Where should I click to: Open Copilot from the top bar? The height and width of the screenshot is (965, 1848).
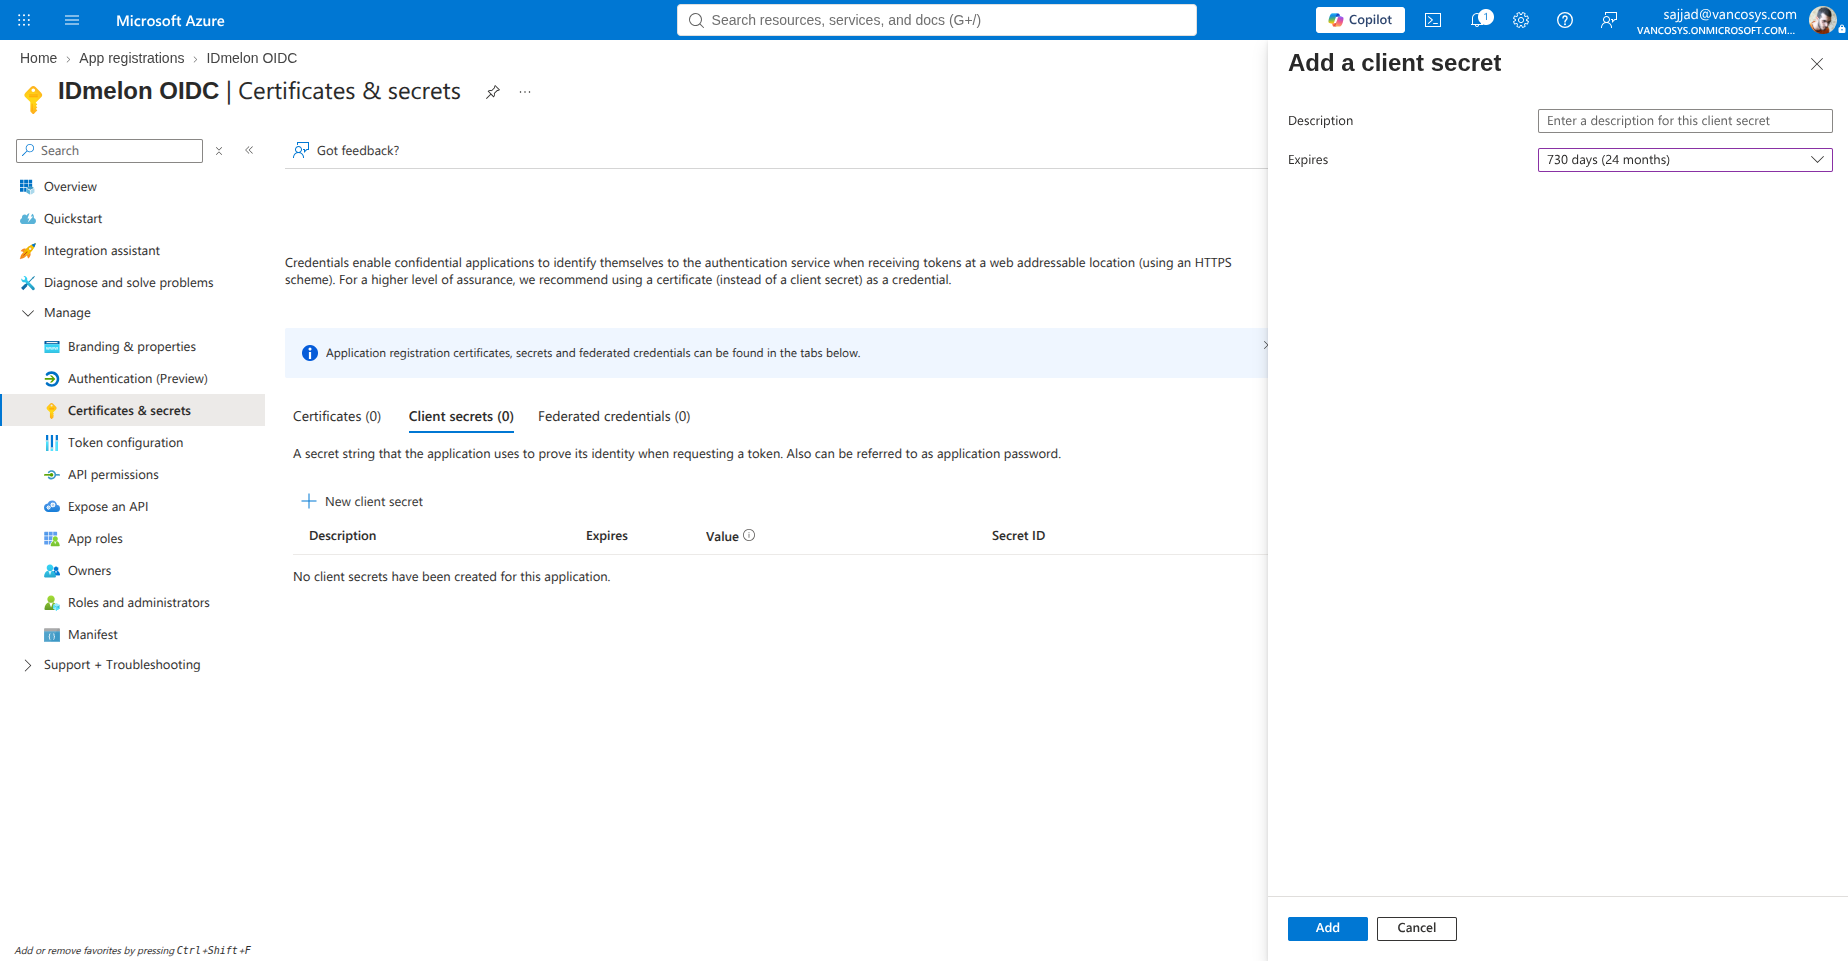pyautogui.click(x=1360, y=20)
